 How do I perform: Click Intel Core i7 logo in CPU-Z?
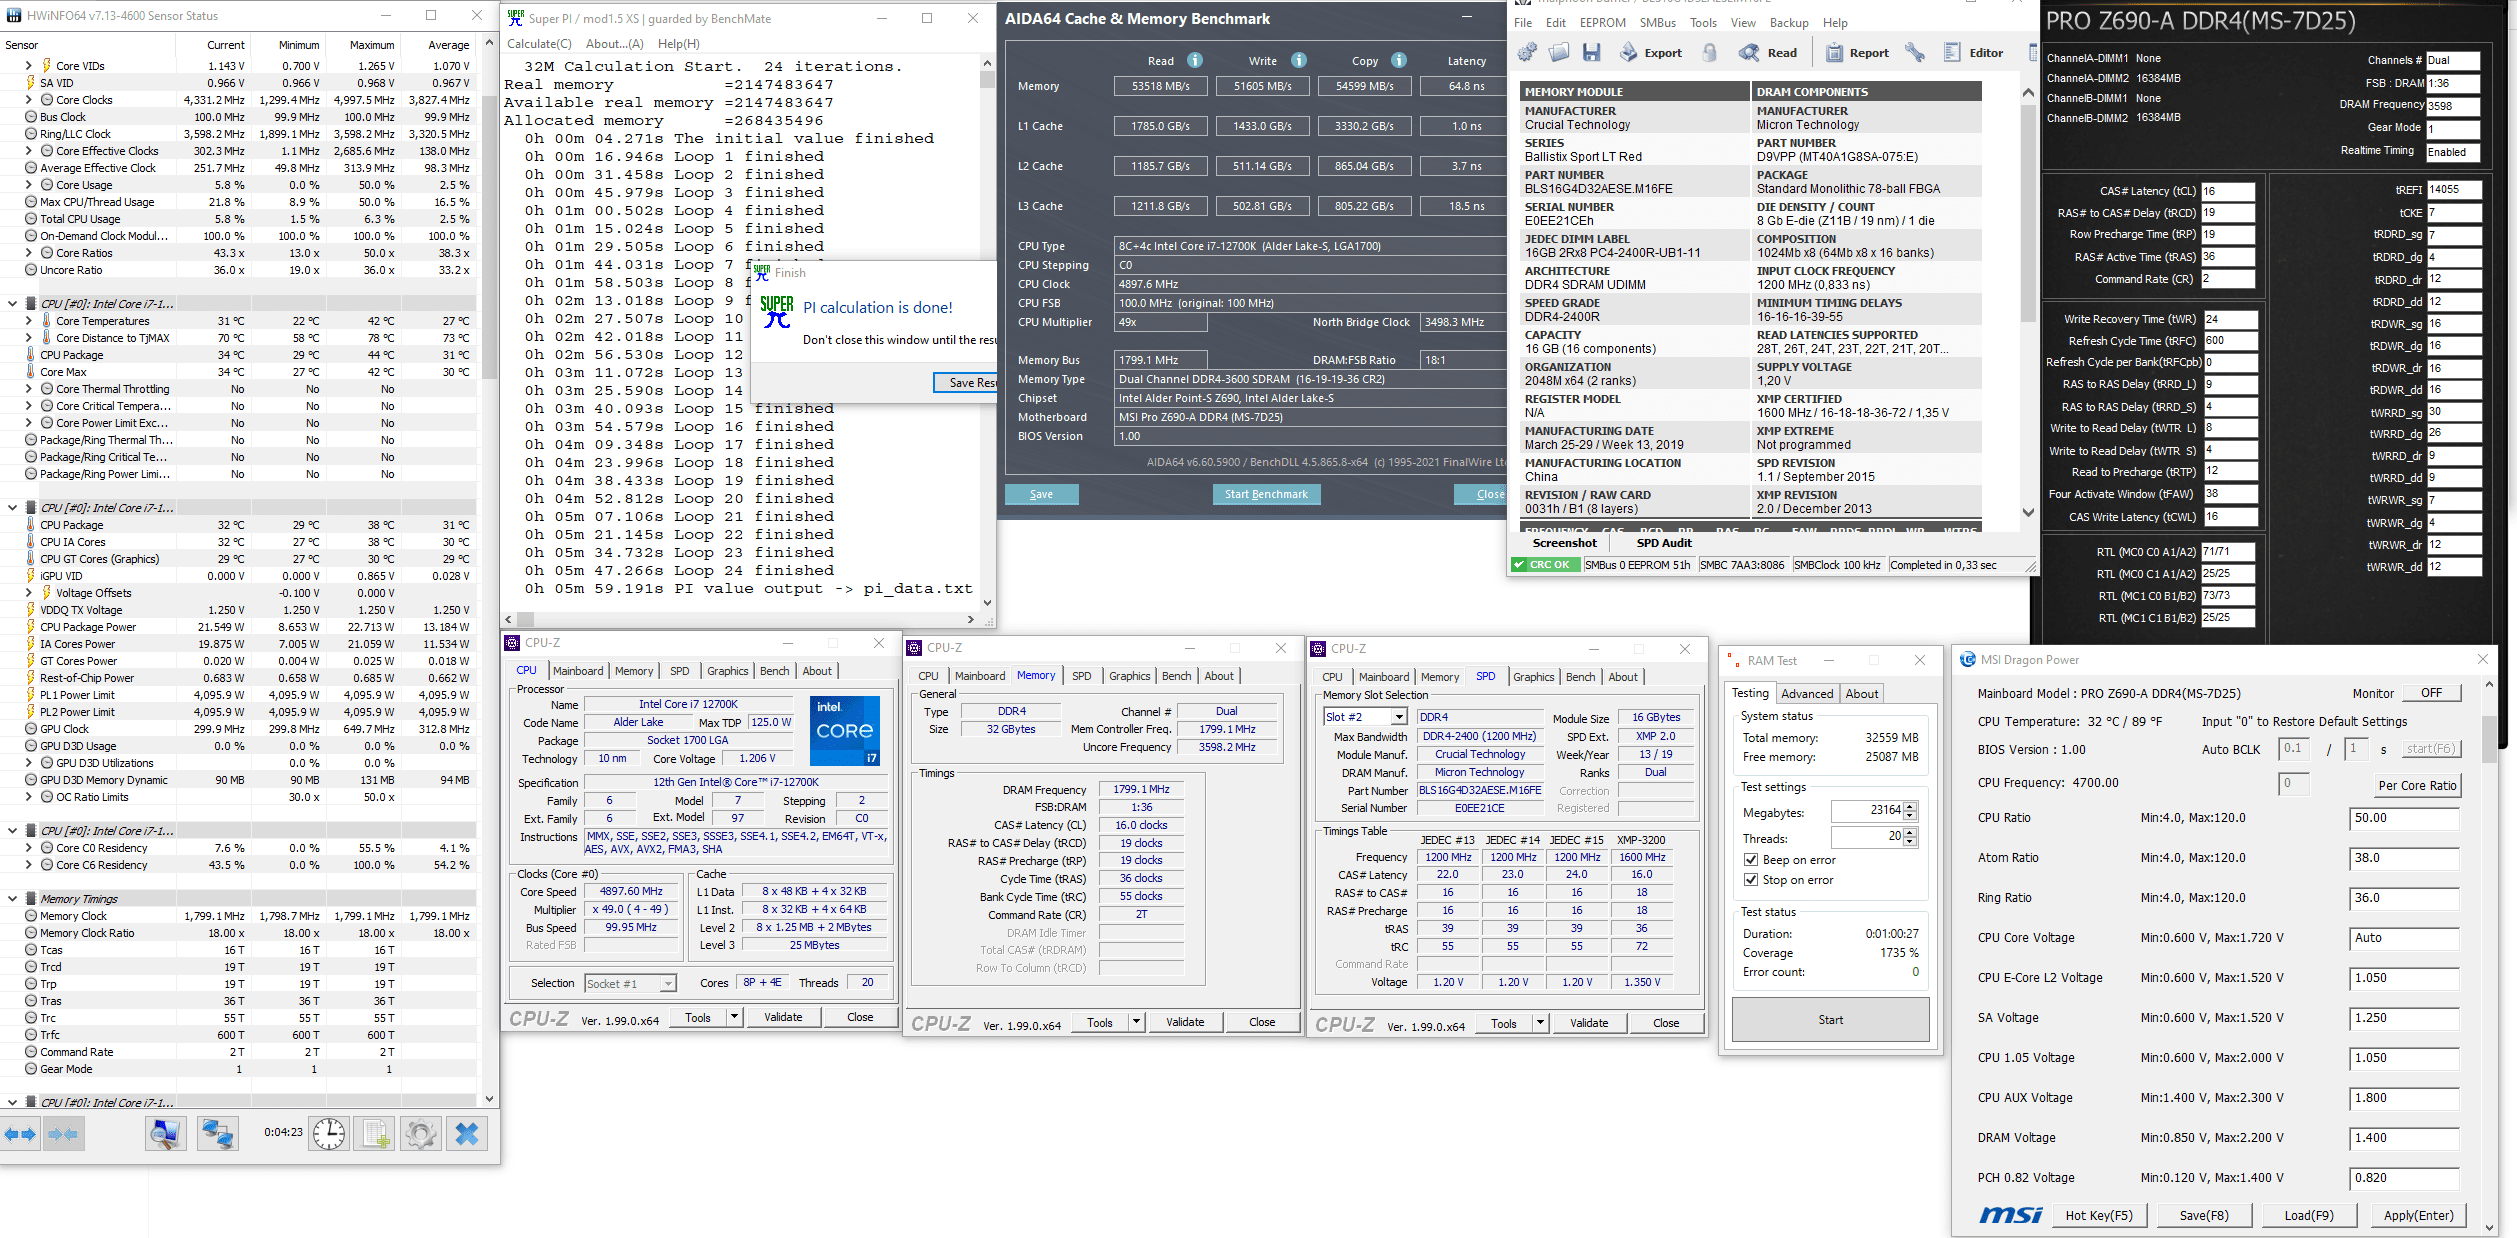point(844,730)
